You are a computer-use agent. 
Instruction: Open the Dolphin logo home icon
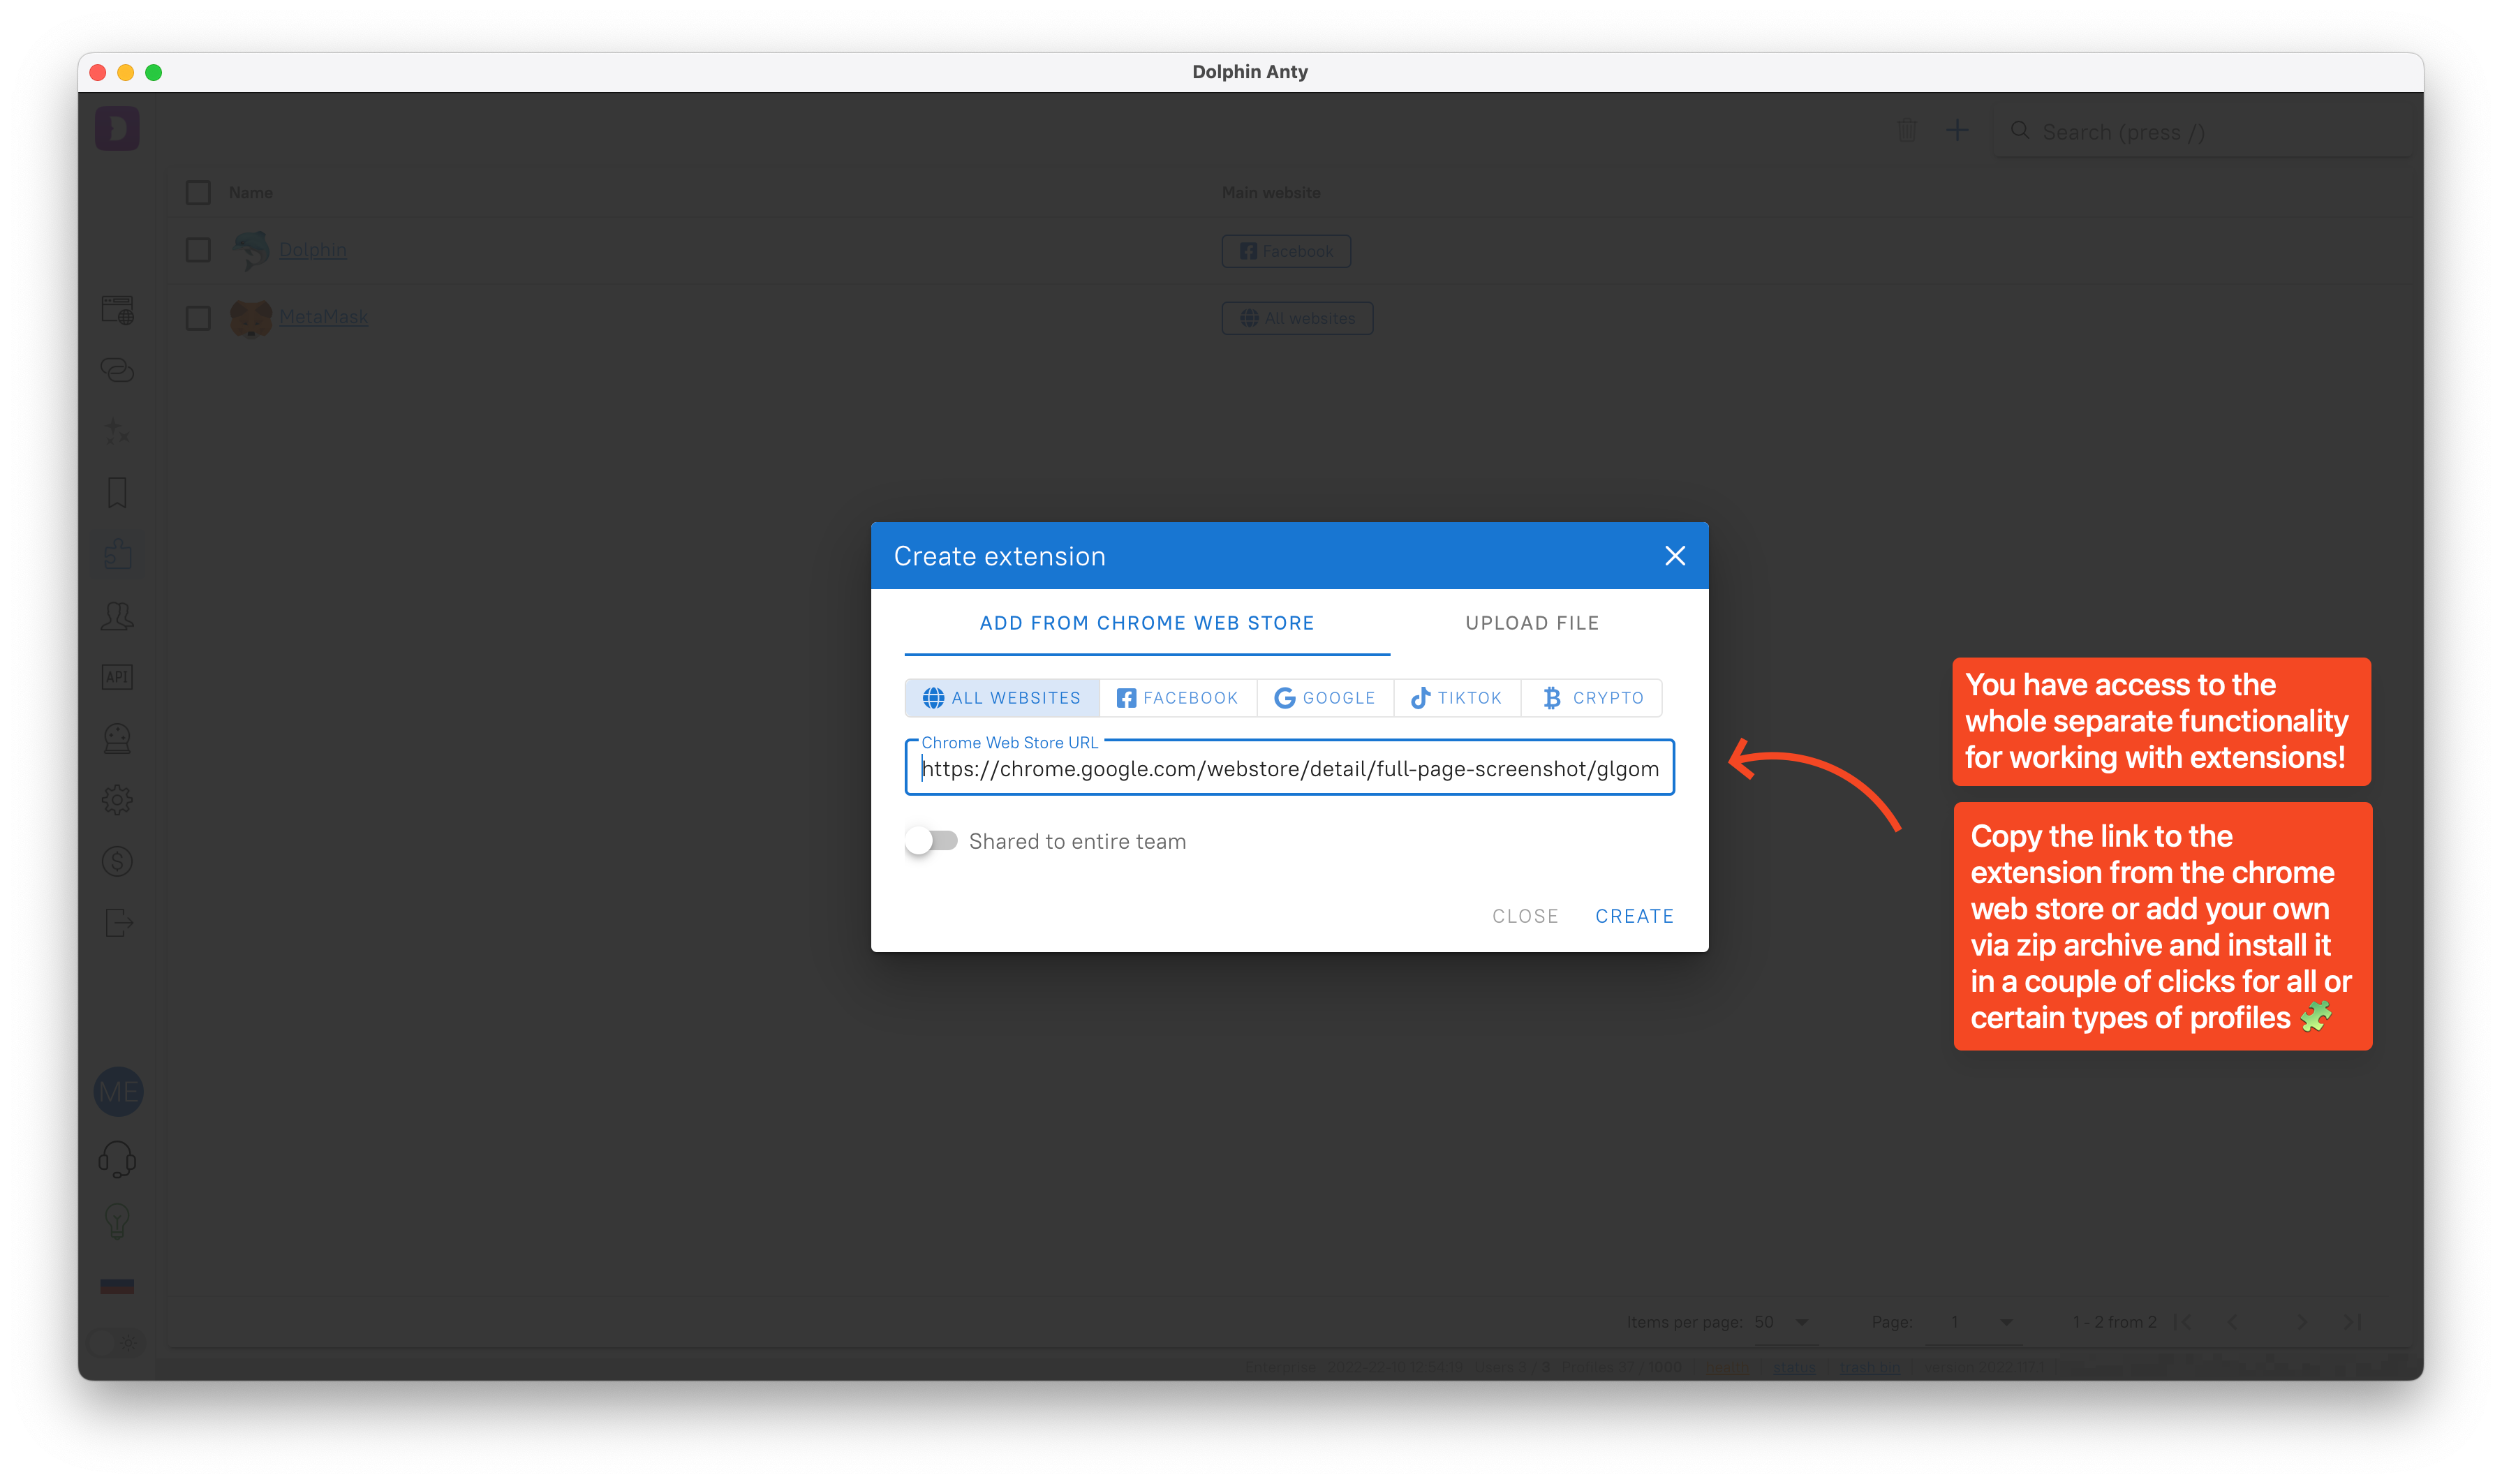(117, 129)
